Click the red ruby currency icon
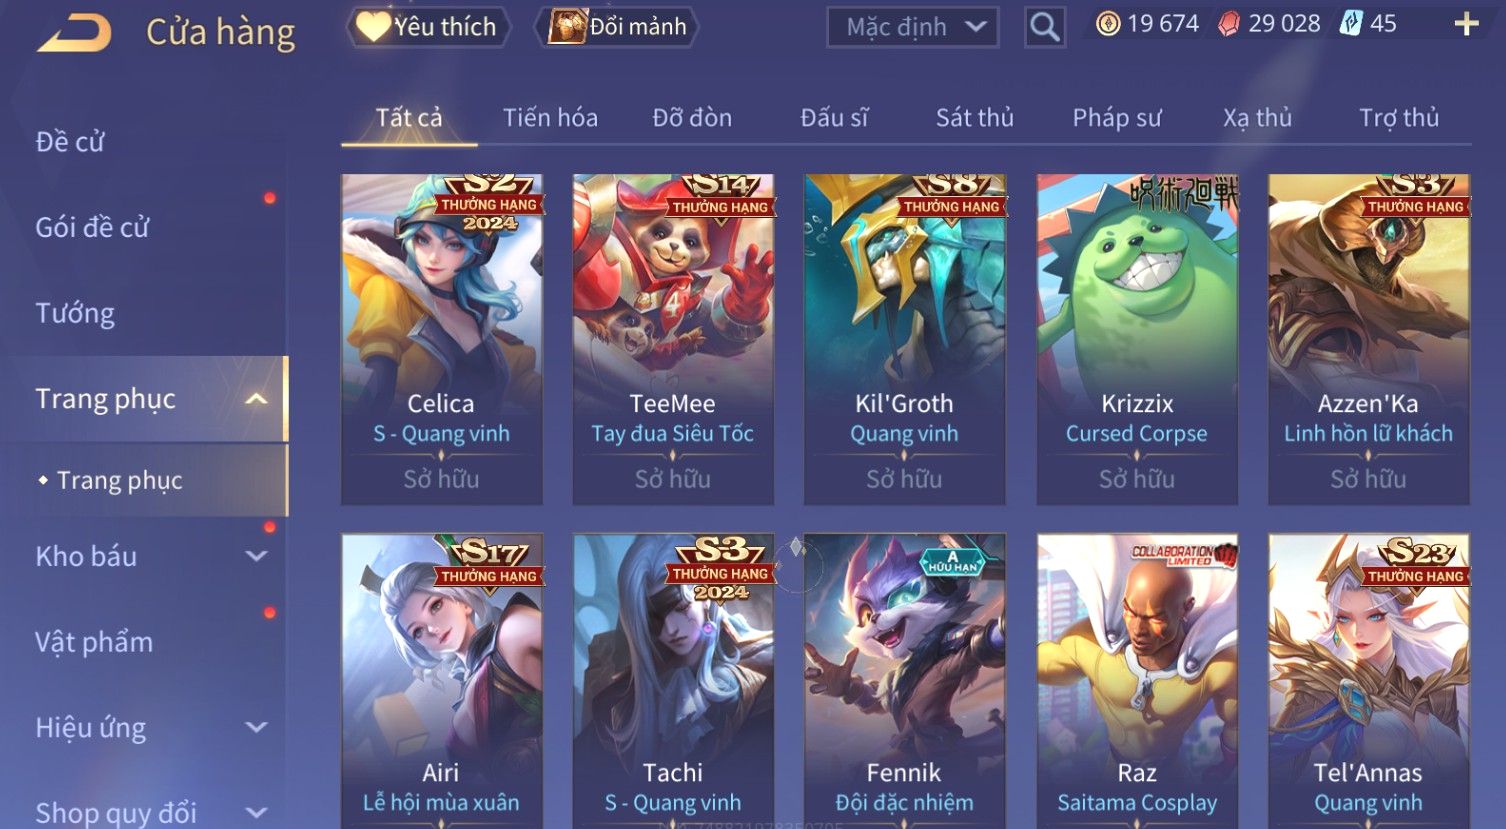The height and width of the screenshot is (829, 1506). [1229, 24]
